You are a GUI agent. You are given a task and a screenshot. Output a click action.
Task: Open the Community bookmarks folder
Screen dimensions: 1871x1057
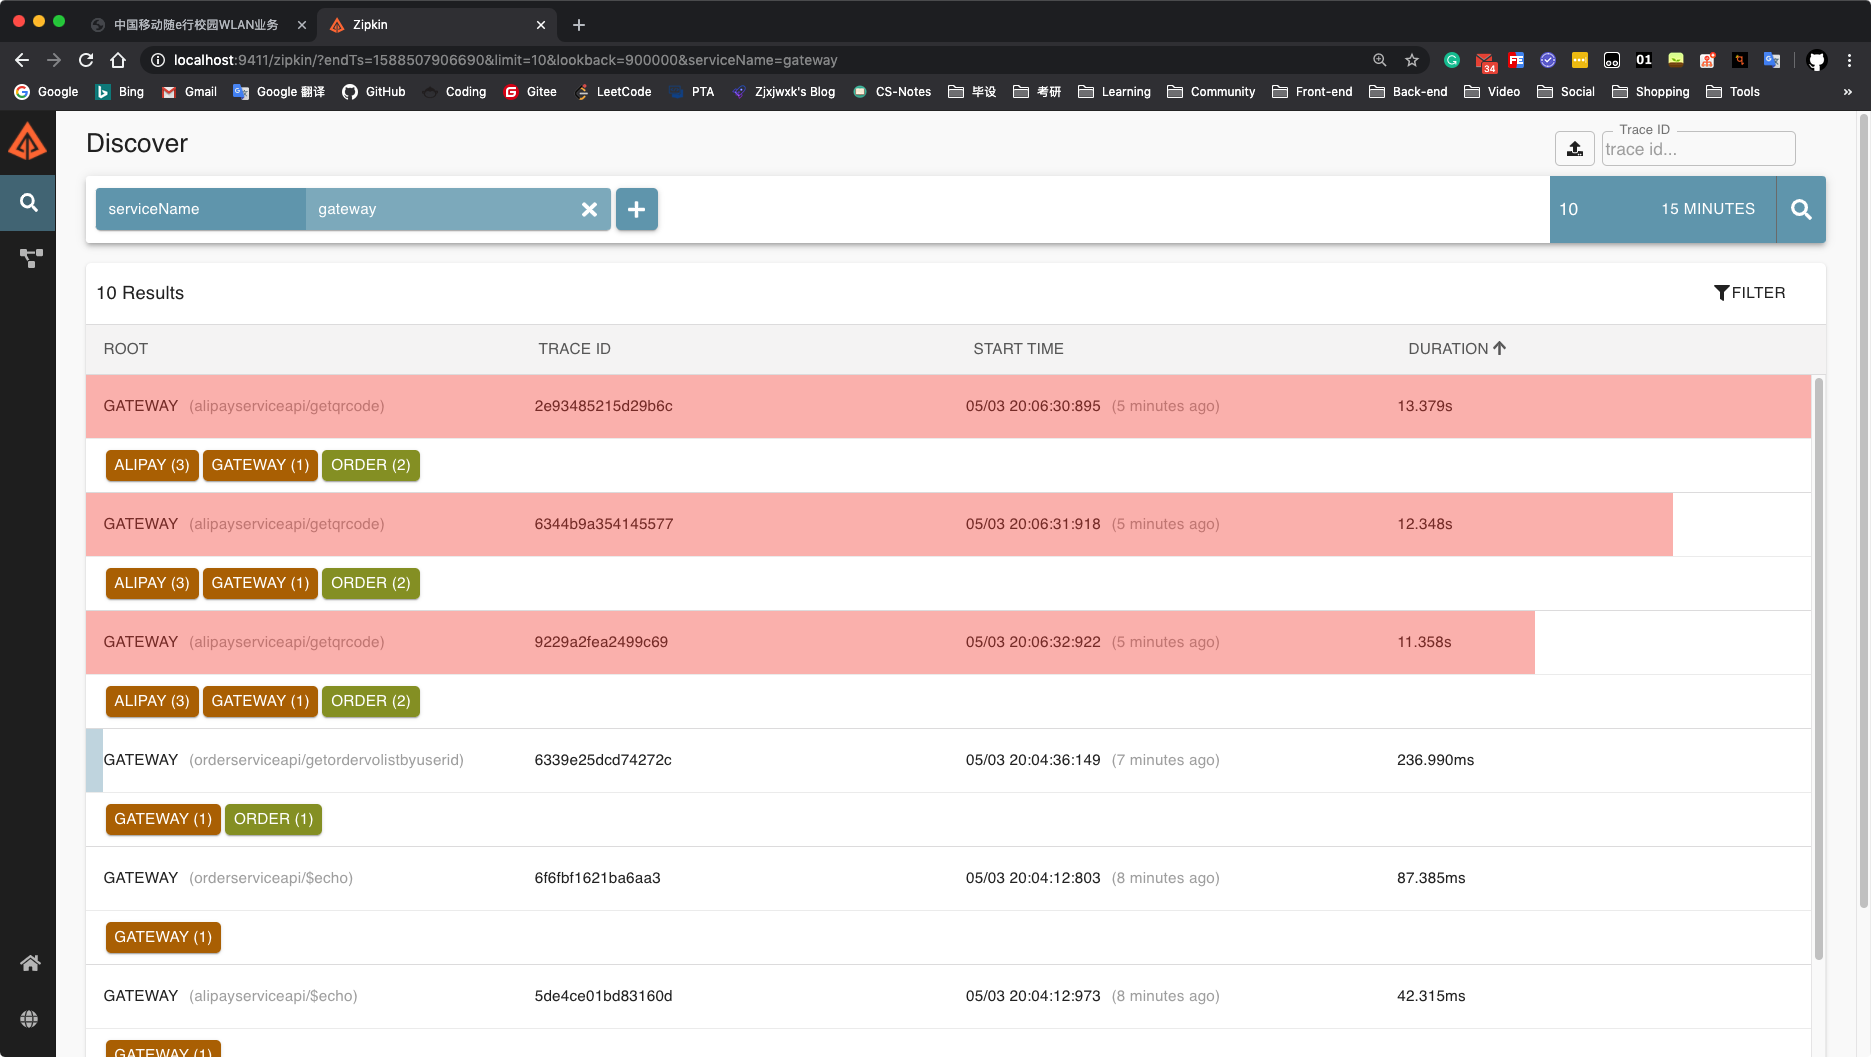click(x=1210, y=91)
